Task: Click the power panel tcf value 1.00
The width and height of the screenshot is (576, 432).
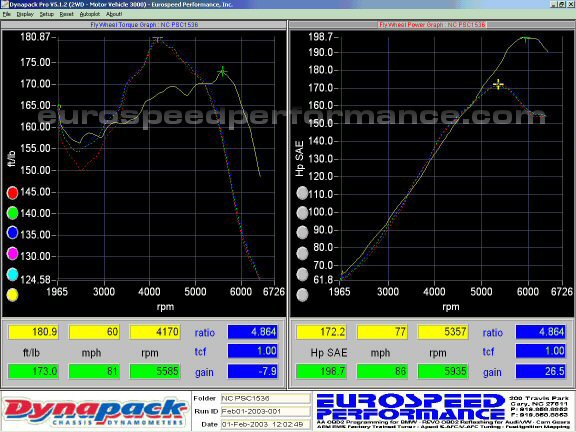Action: [x=541, y=351]
